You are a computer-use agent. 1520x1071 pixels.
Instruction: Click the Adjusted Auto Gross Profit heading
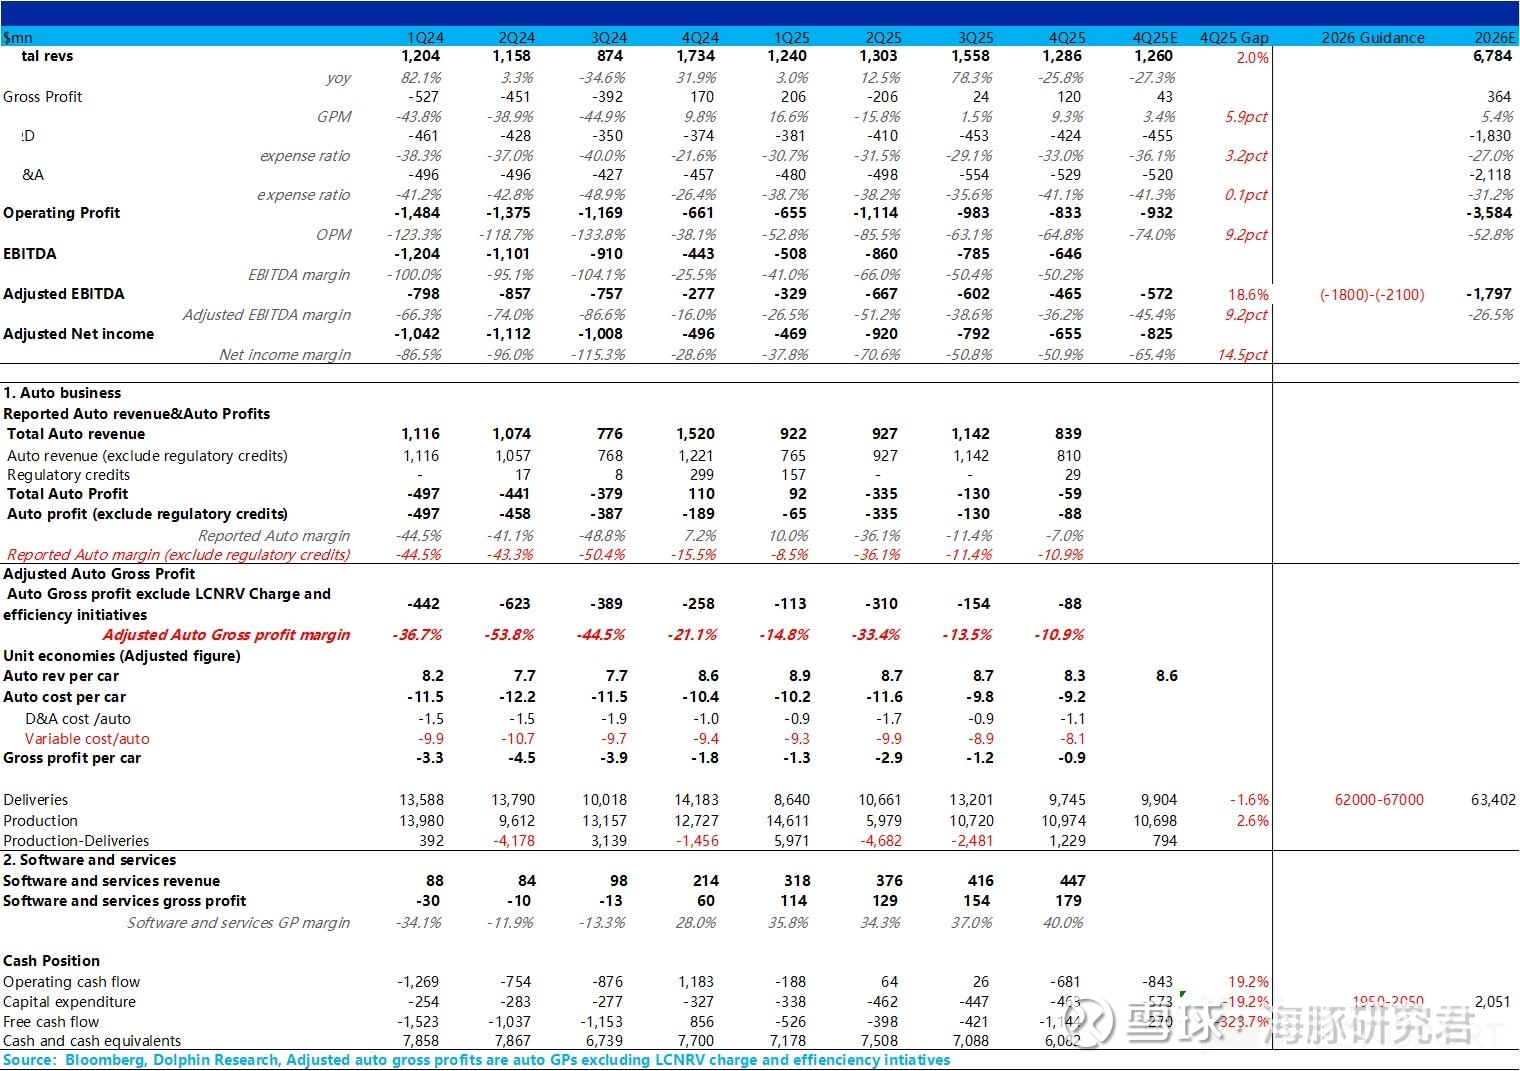click(x=99, y=574)
